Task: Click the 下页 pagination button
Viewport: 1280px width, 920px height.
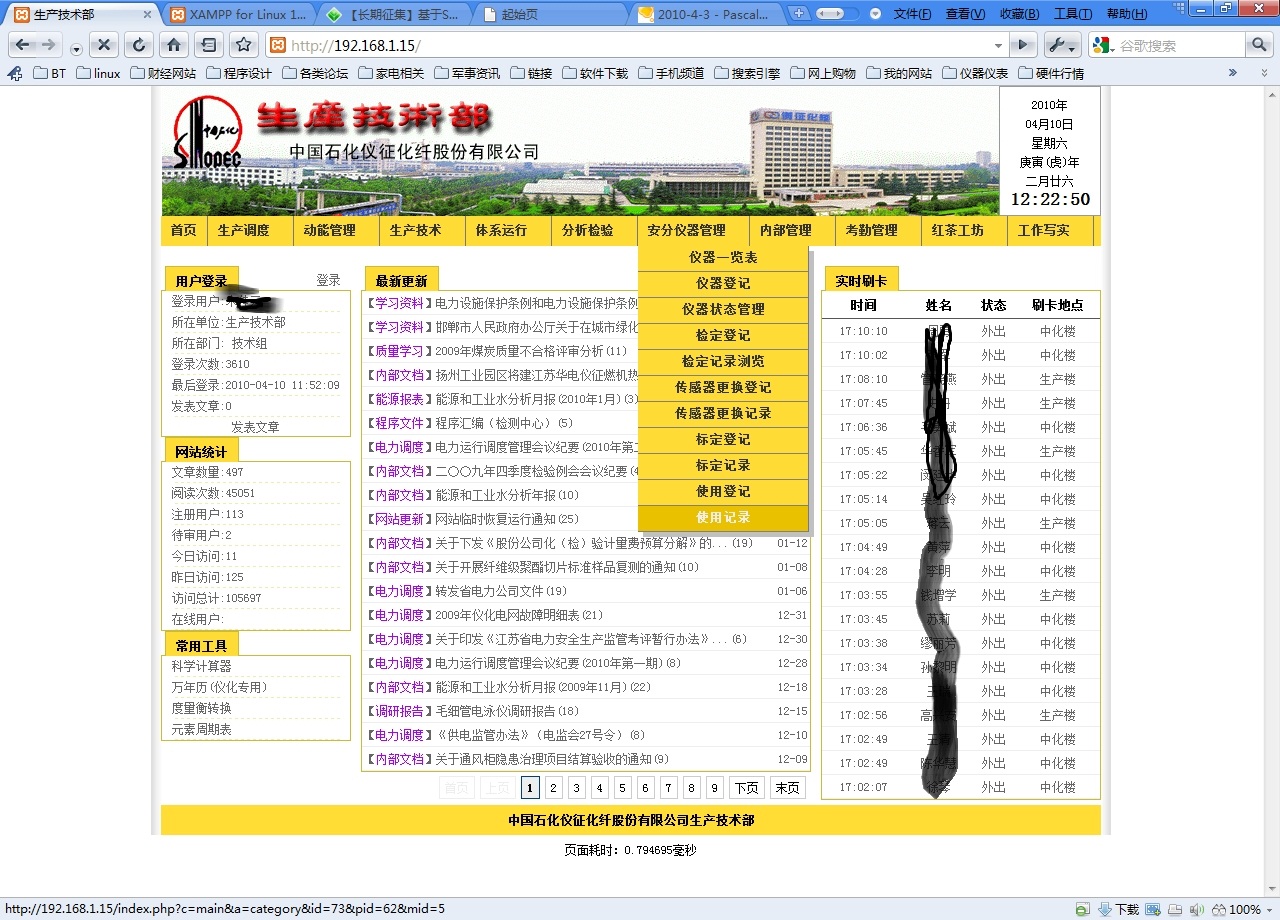Action: (x=747, y=788)
